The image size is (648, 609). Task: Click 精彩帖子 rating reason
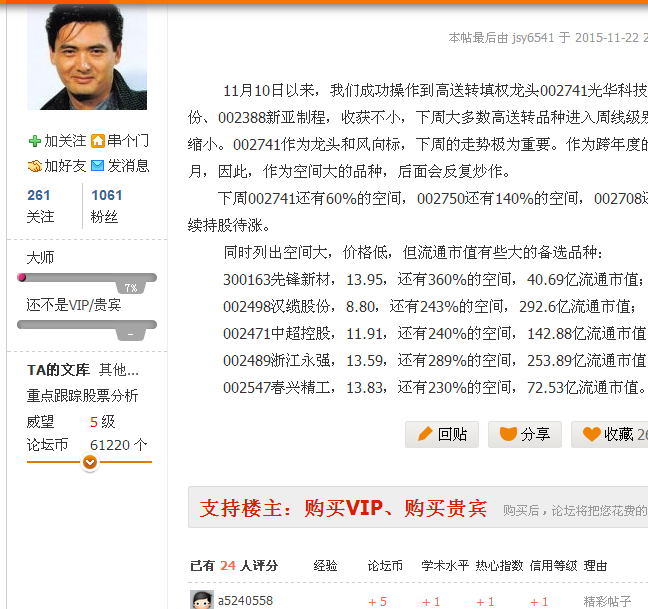tap(607, 602)
